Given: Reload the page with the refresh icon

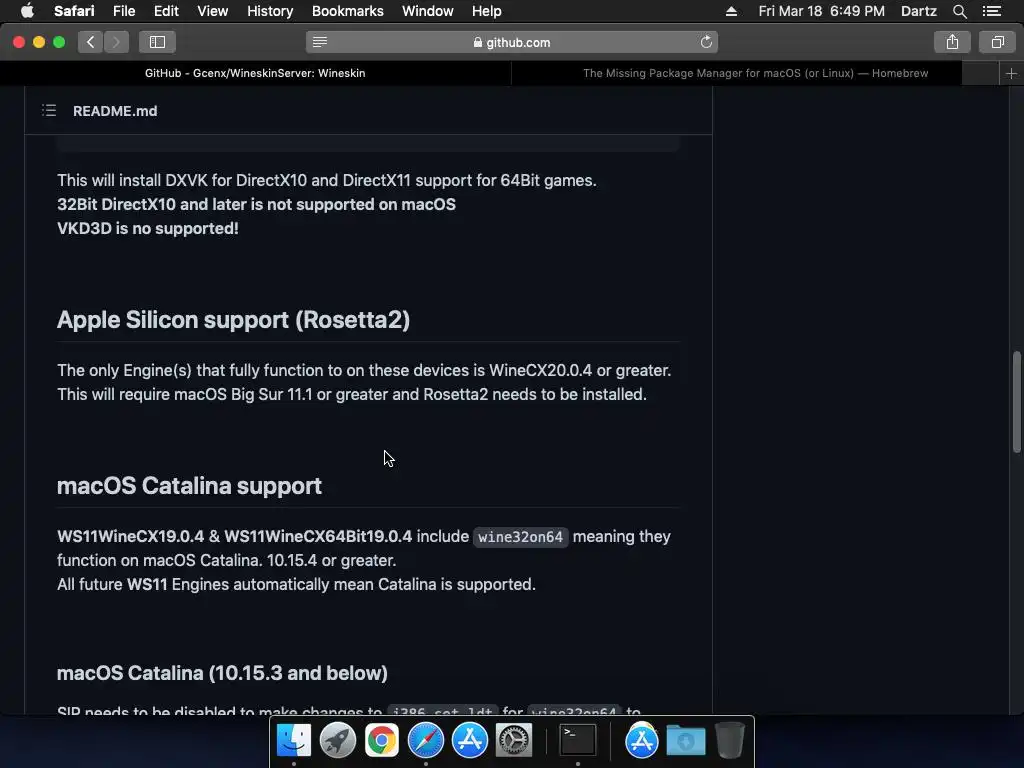Looking at the screenshot, I should pyautogui.click(x=706, y=42).
